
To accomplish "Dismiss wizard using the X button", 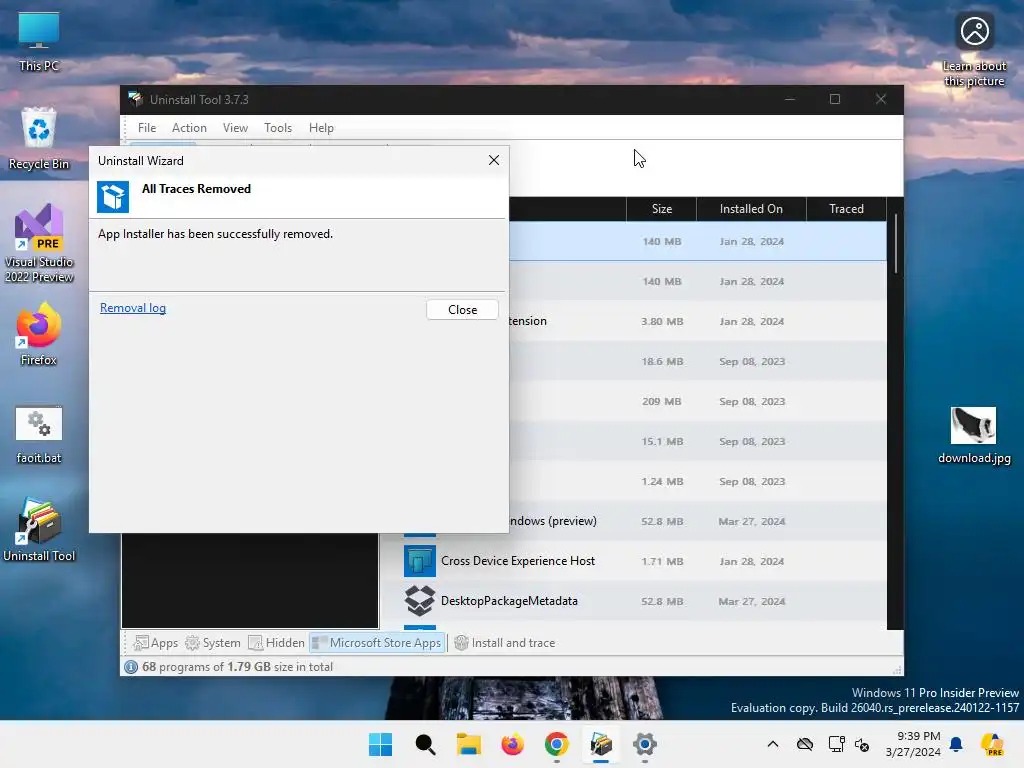I will (494, 160).
